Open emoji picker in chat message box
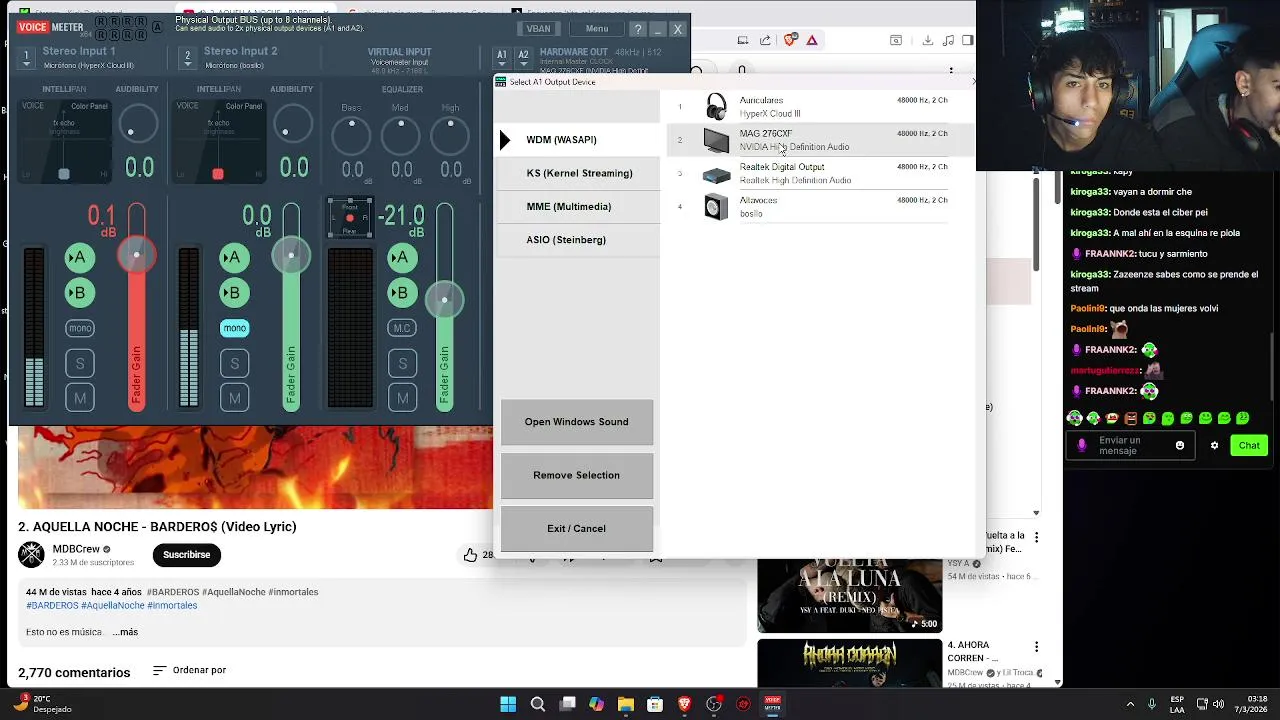Viewport: 1280px width, 720px height. [x=1180, y=445]
